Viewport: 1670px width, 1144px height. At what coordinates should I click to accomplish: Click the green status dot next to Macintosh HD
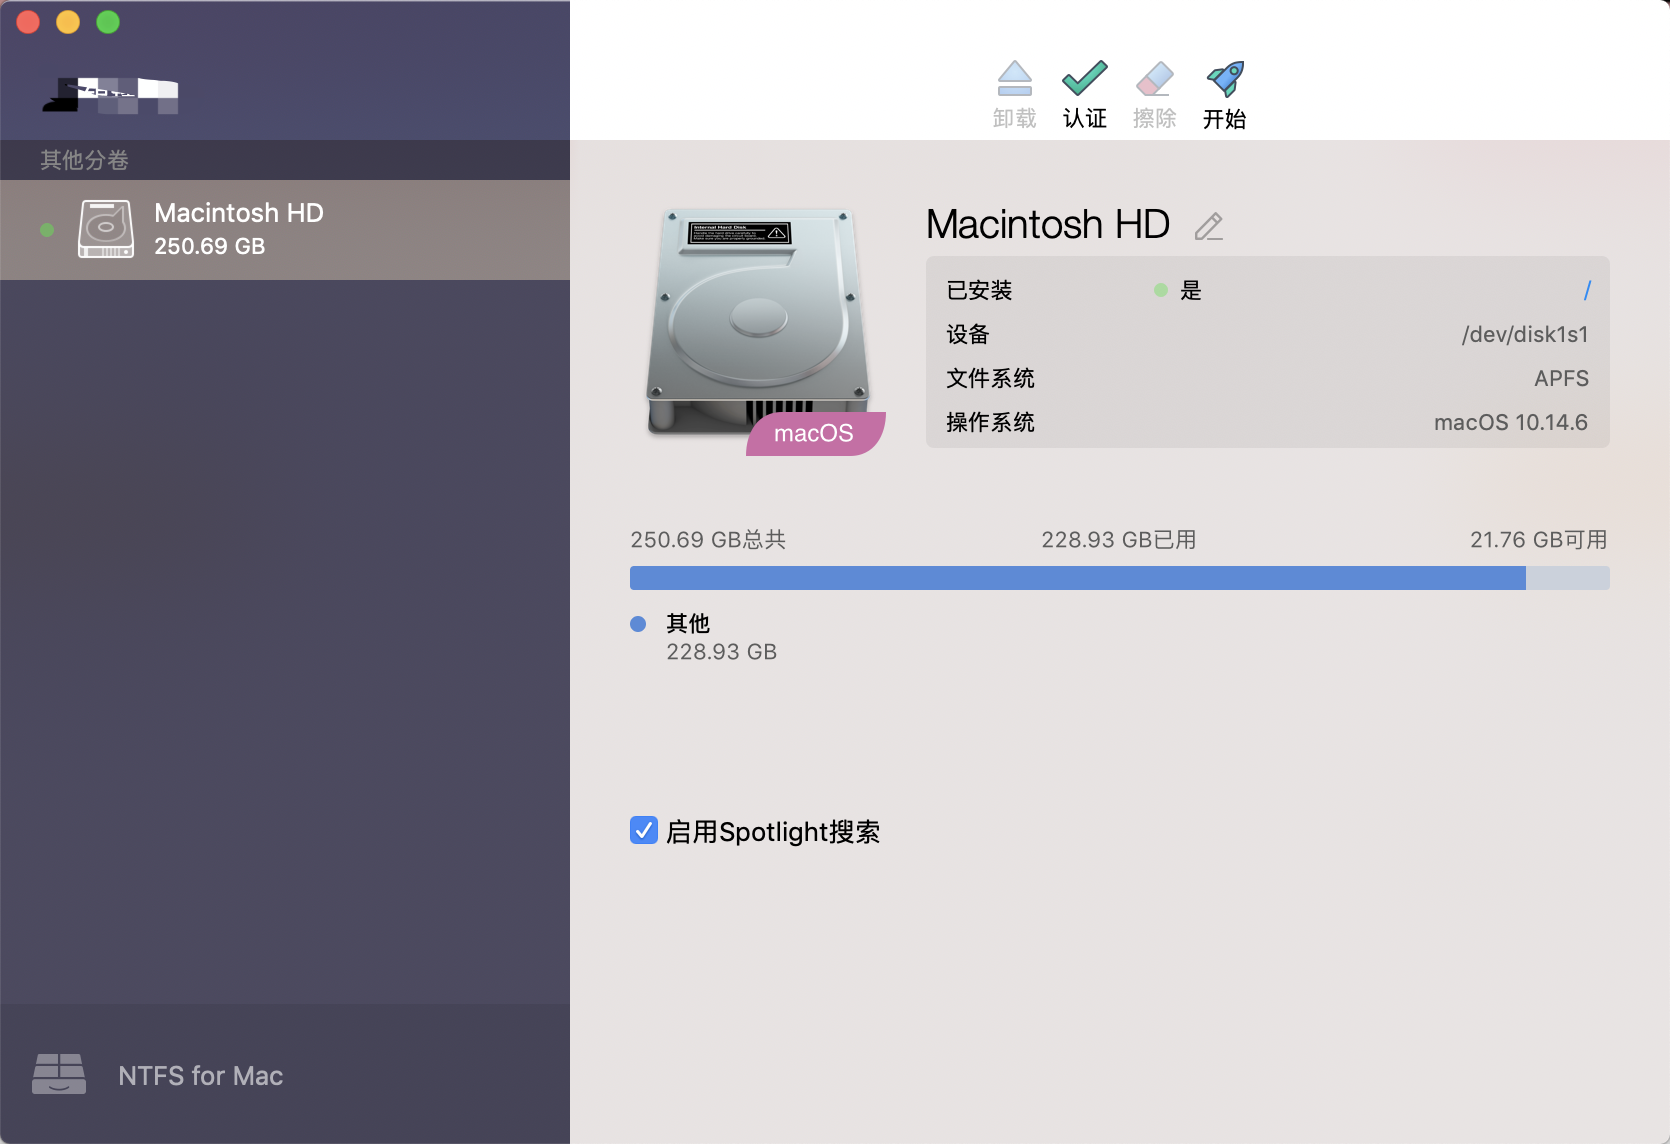[x=46, y=229]
